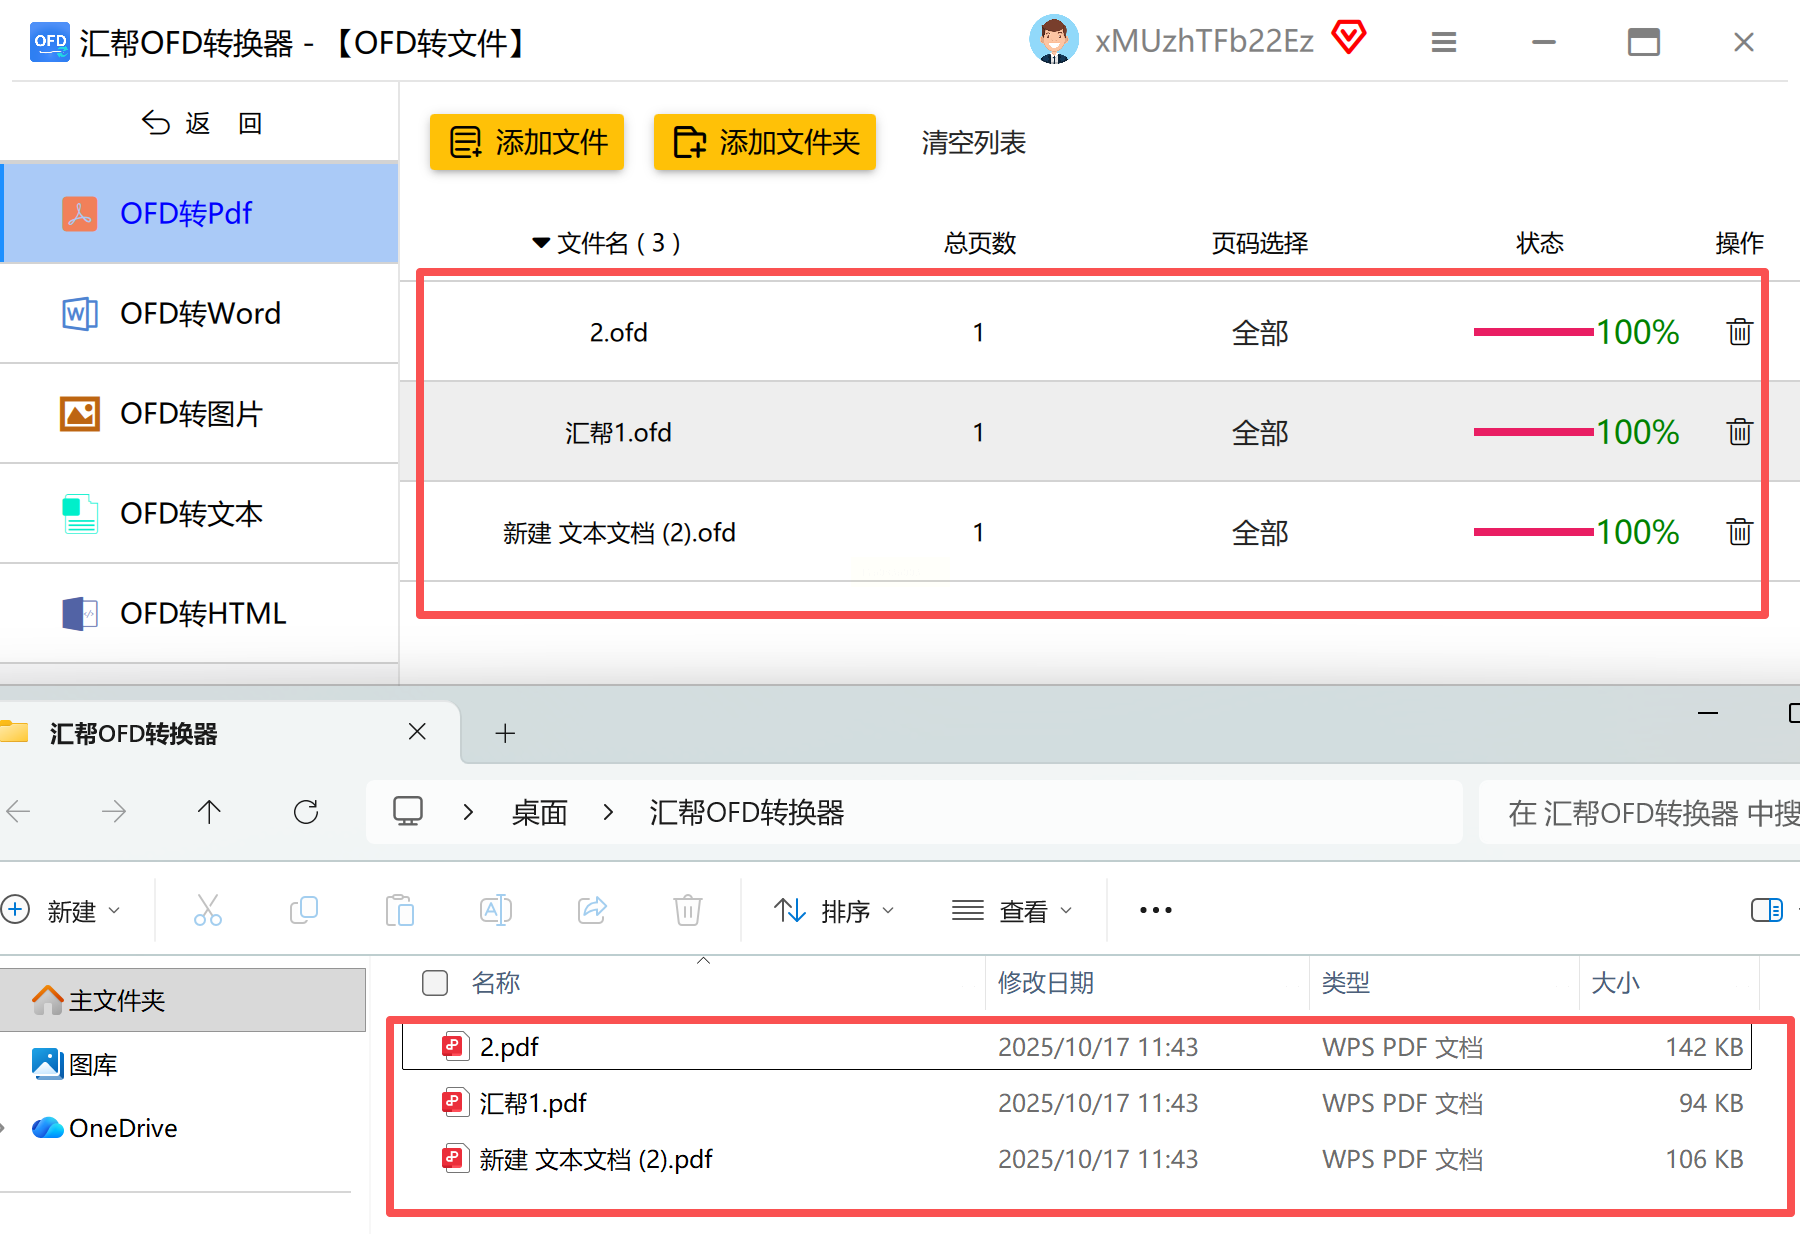Open the 汇帮1.pdf file icon

point(455,1103)
